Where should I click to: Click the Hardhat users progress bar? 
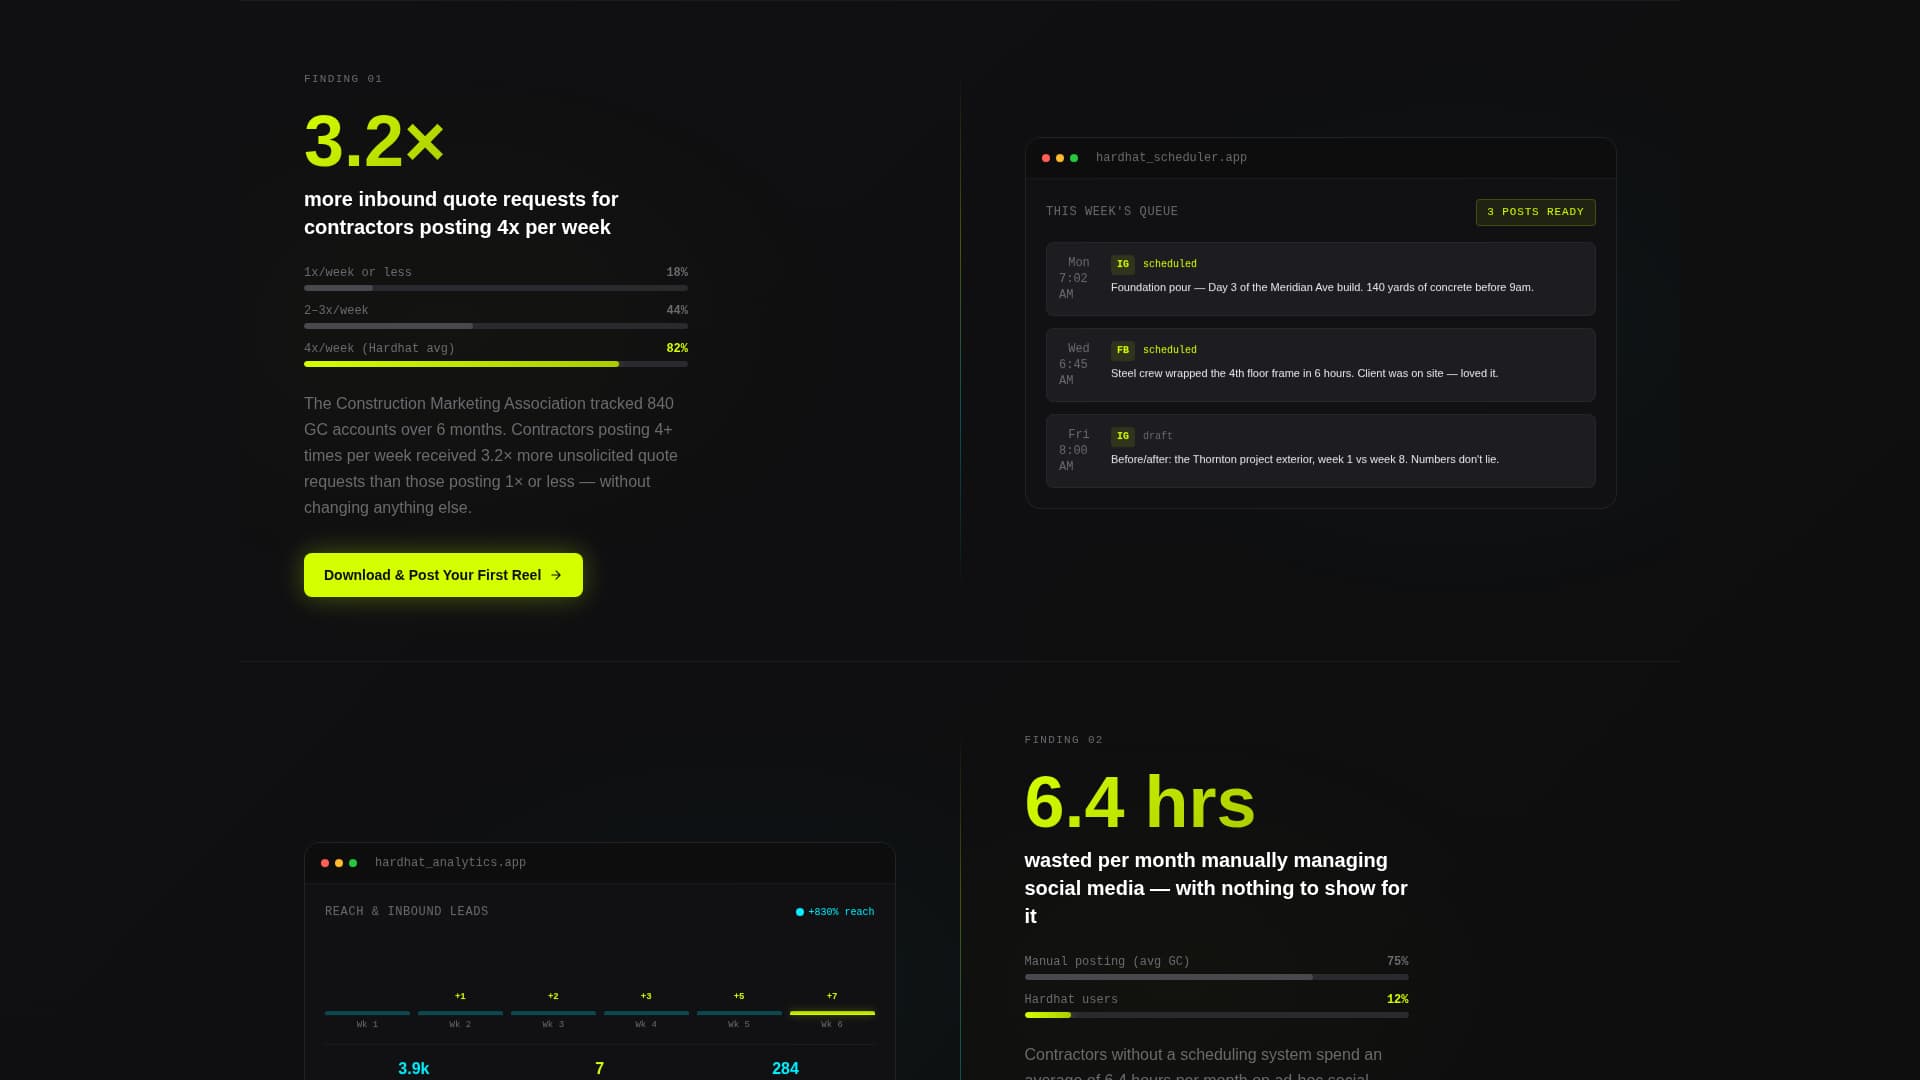1216,1015
